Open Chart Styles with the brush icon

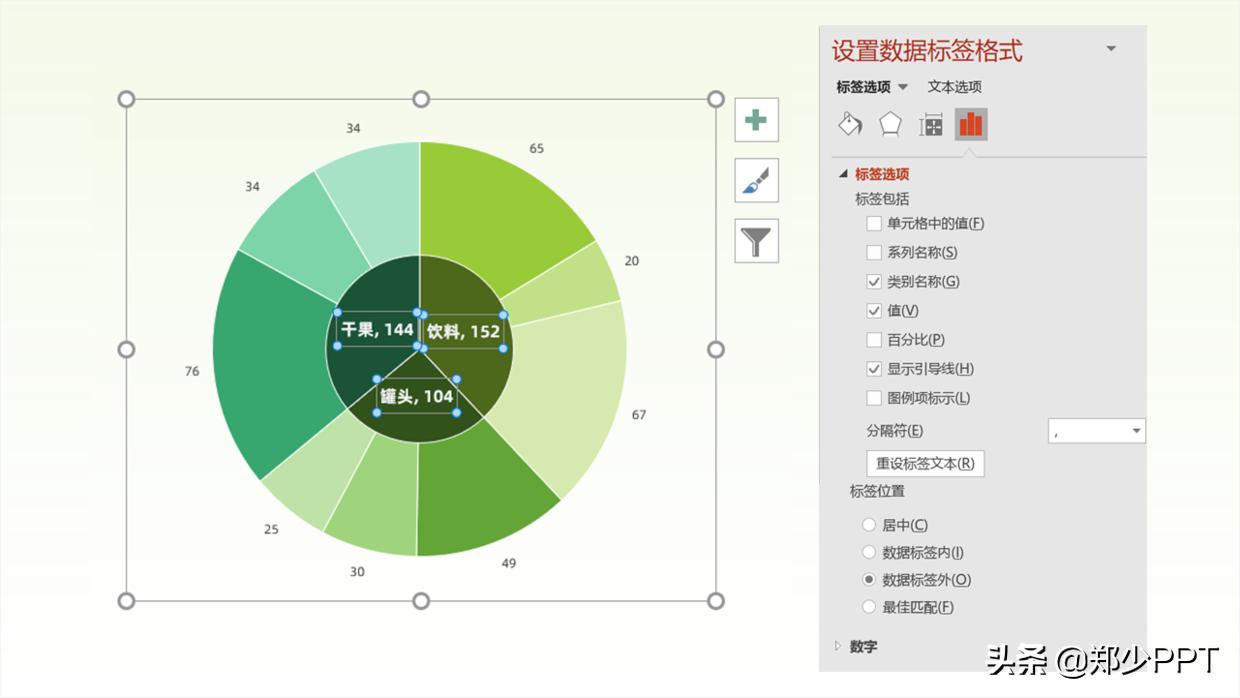pos(756,180)
